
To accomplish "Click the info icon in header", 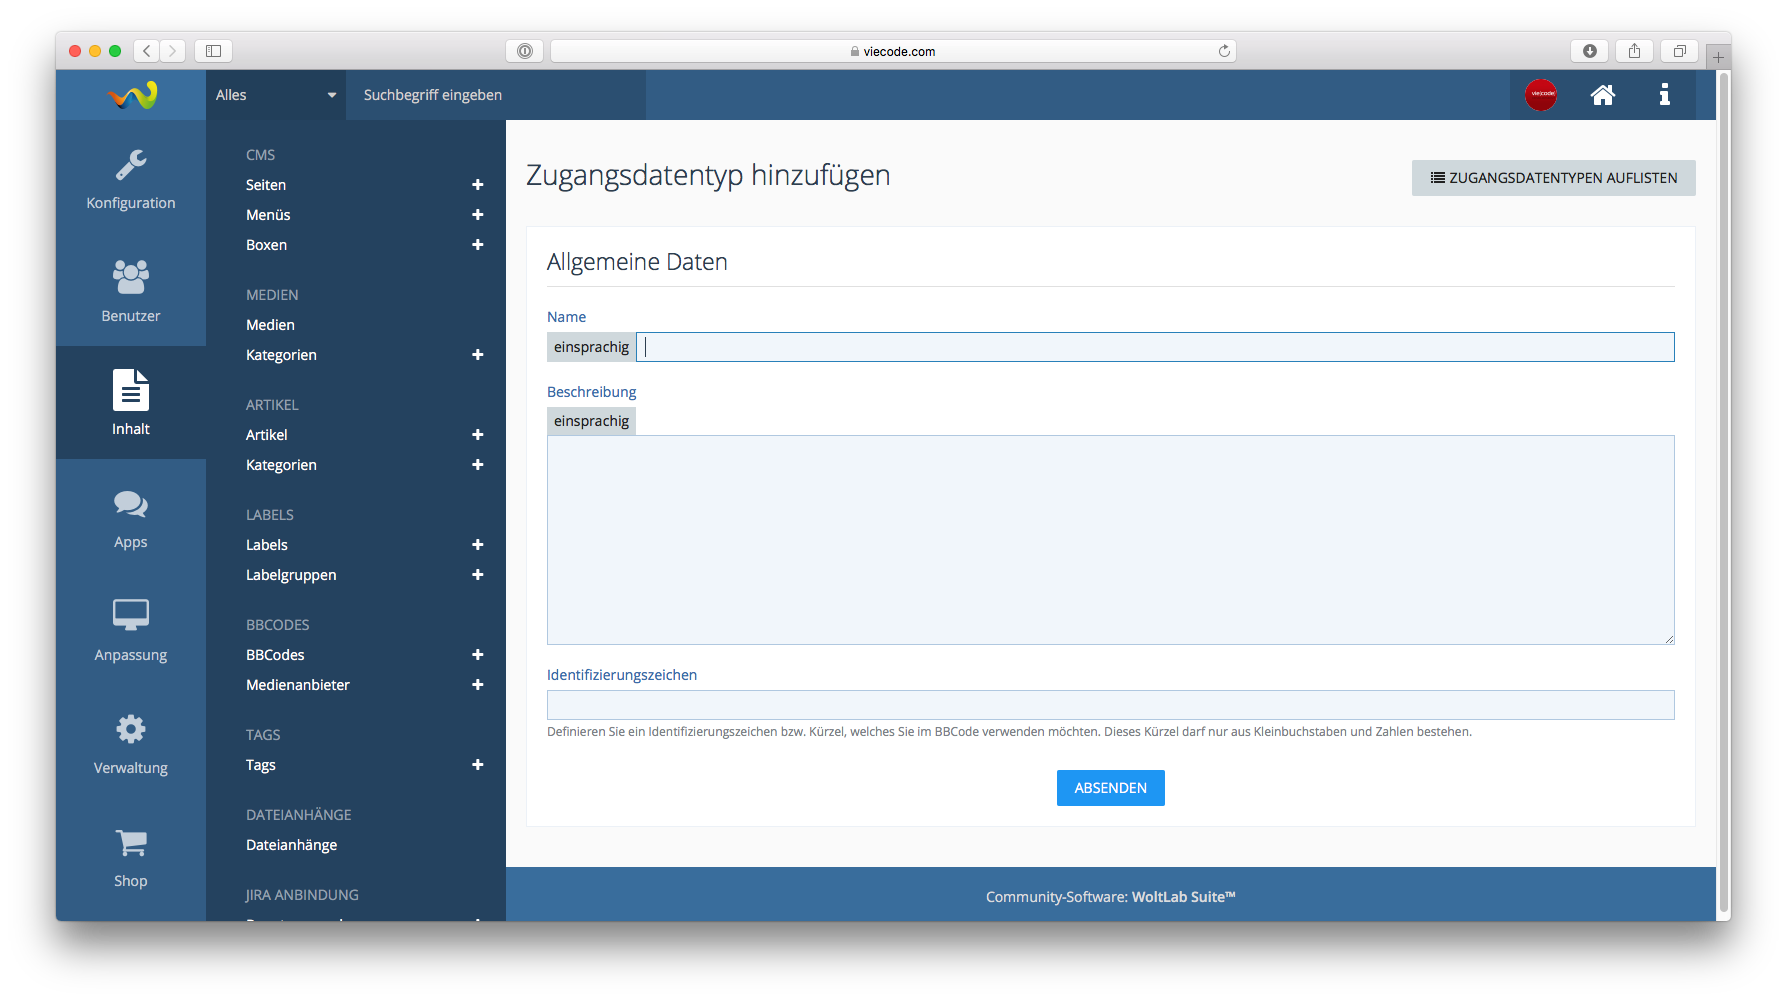I will pyautogui.click(x=1664, y=95).
